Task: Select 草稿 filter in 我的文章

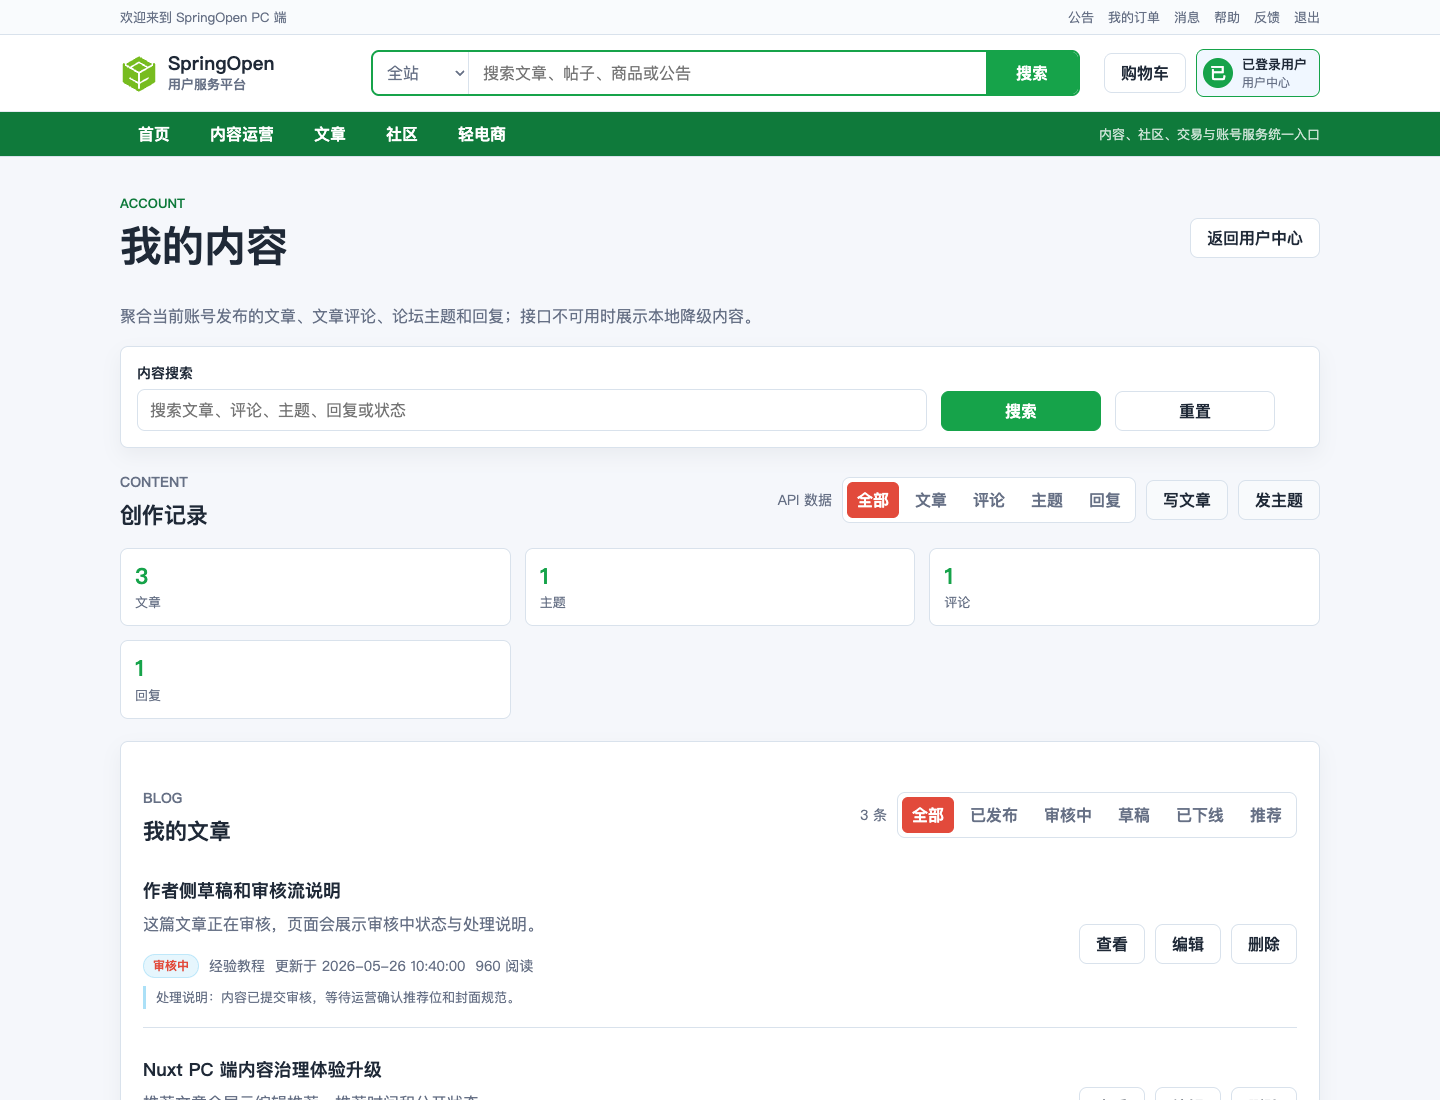Action: pyautogui.click(x=1134, y=815)
